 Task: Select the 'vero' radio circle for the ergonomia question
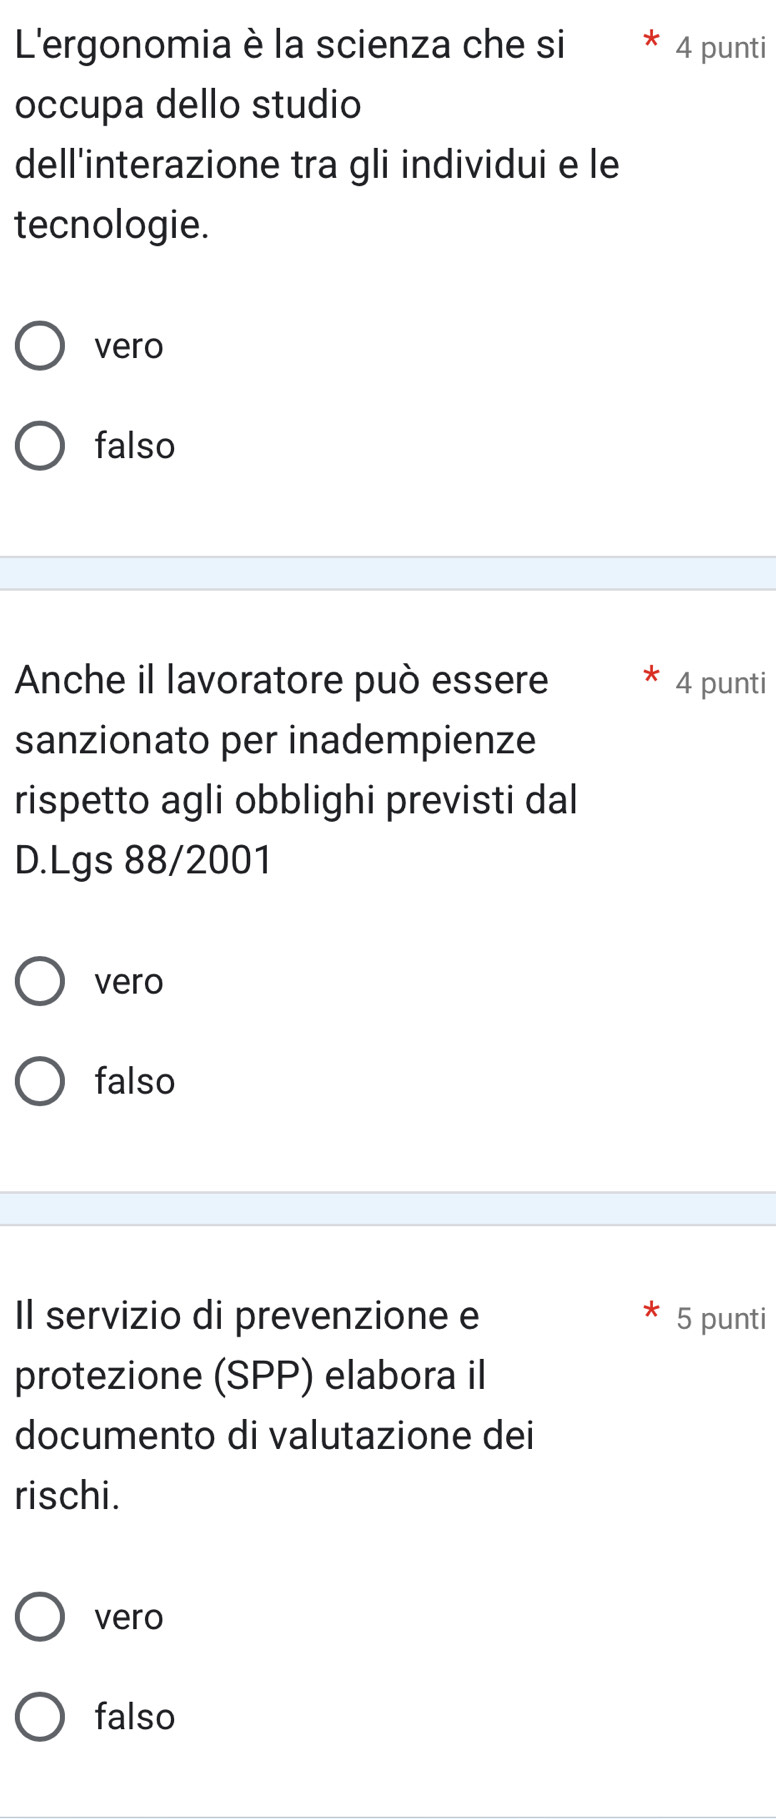tap(40, 346)
